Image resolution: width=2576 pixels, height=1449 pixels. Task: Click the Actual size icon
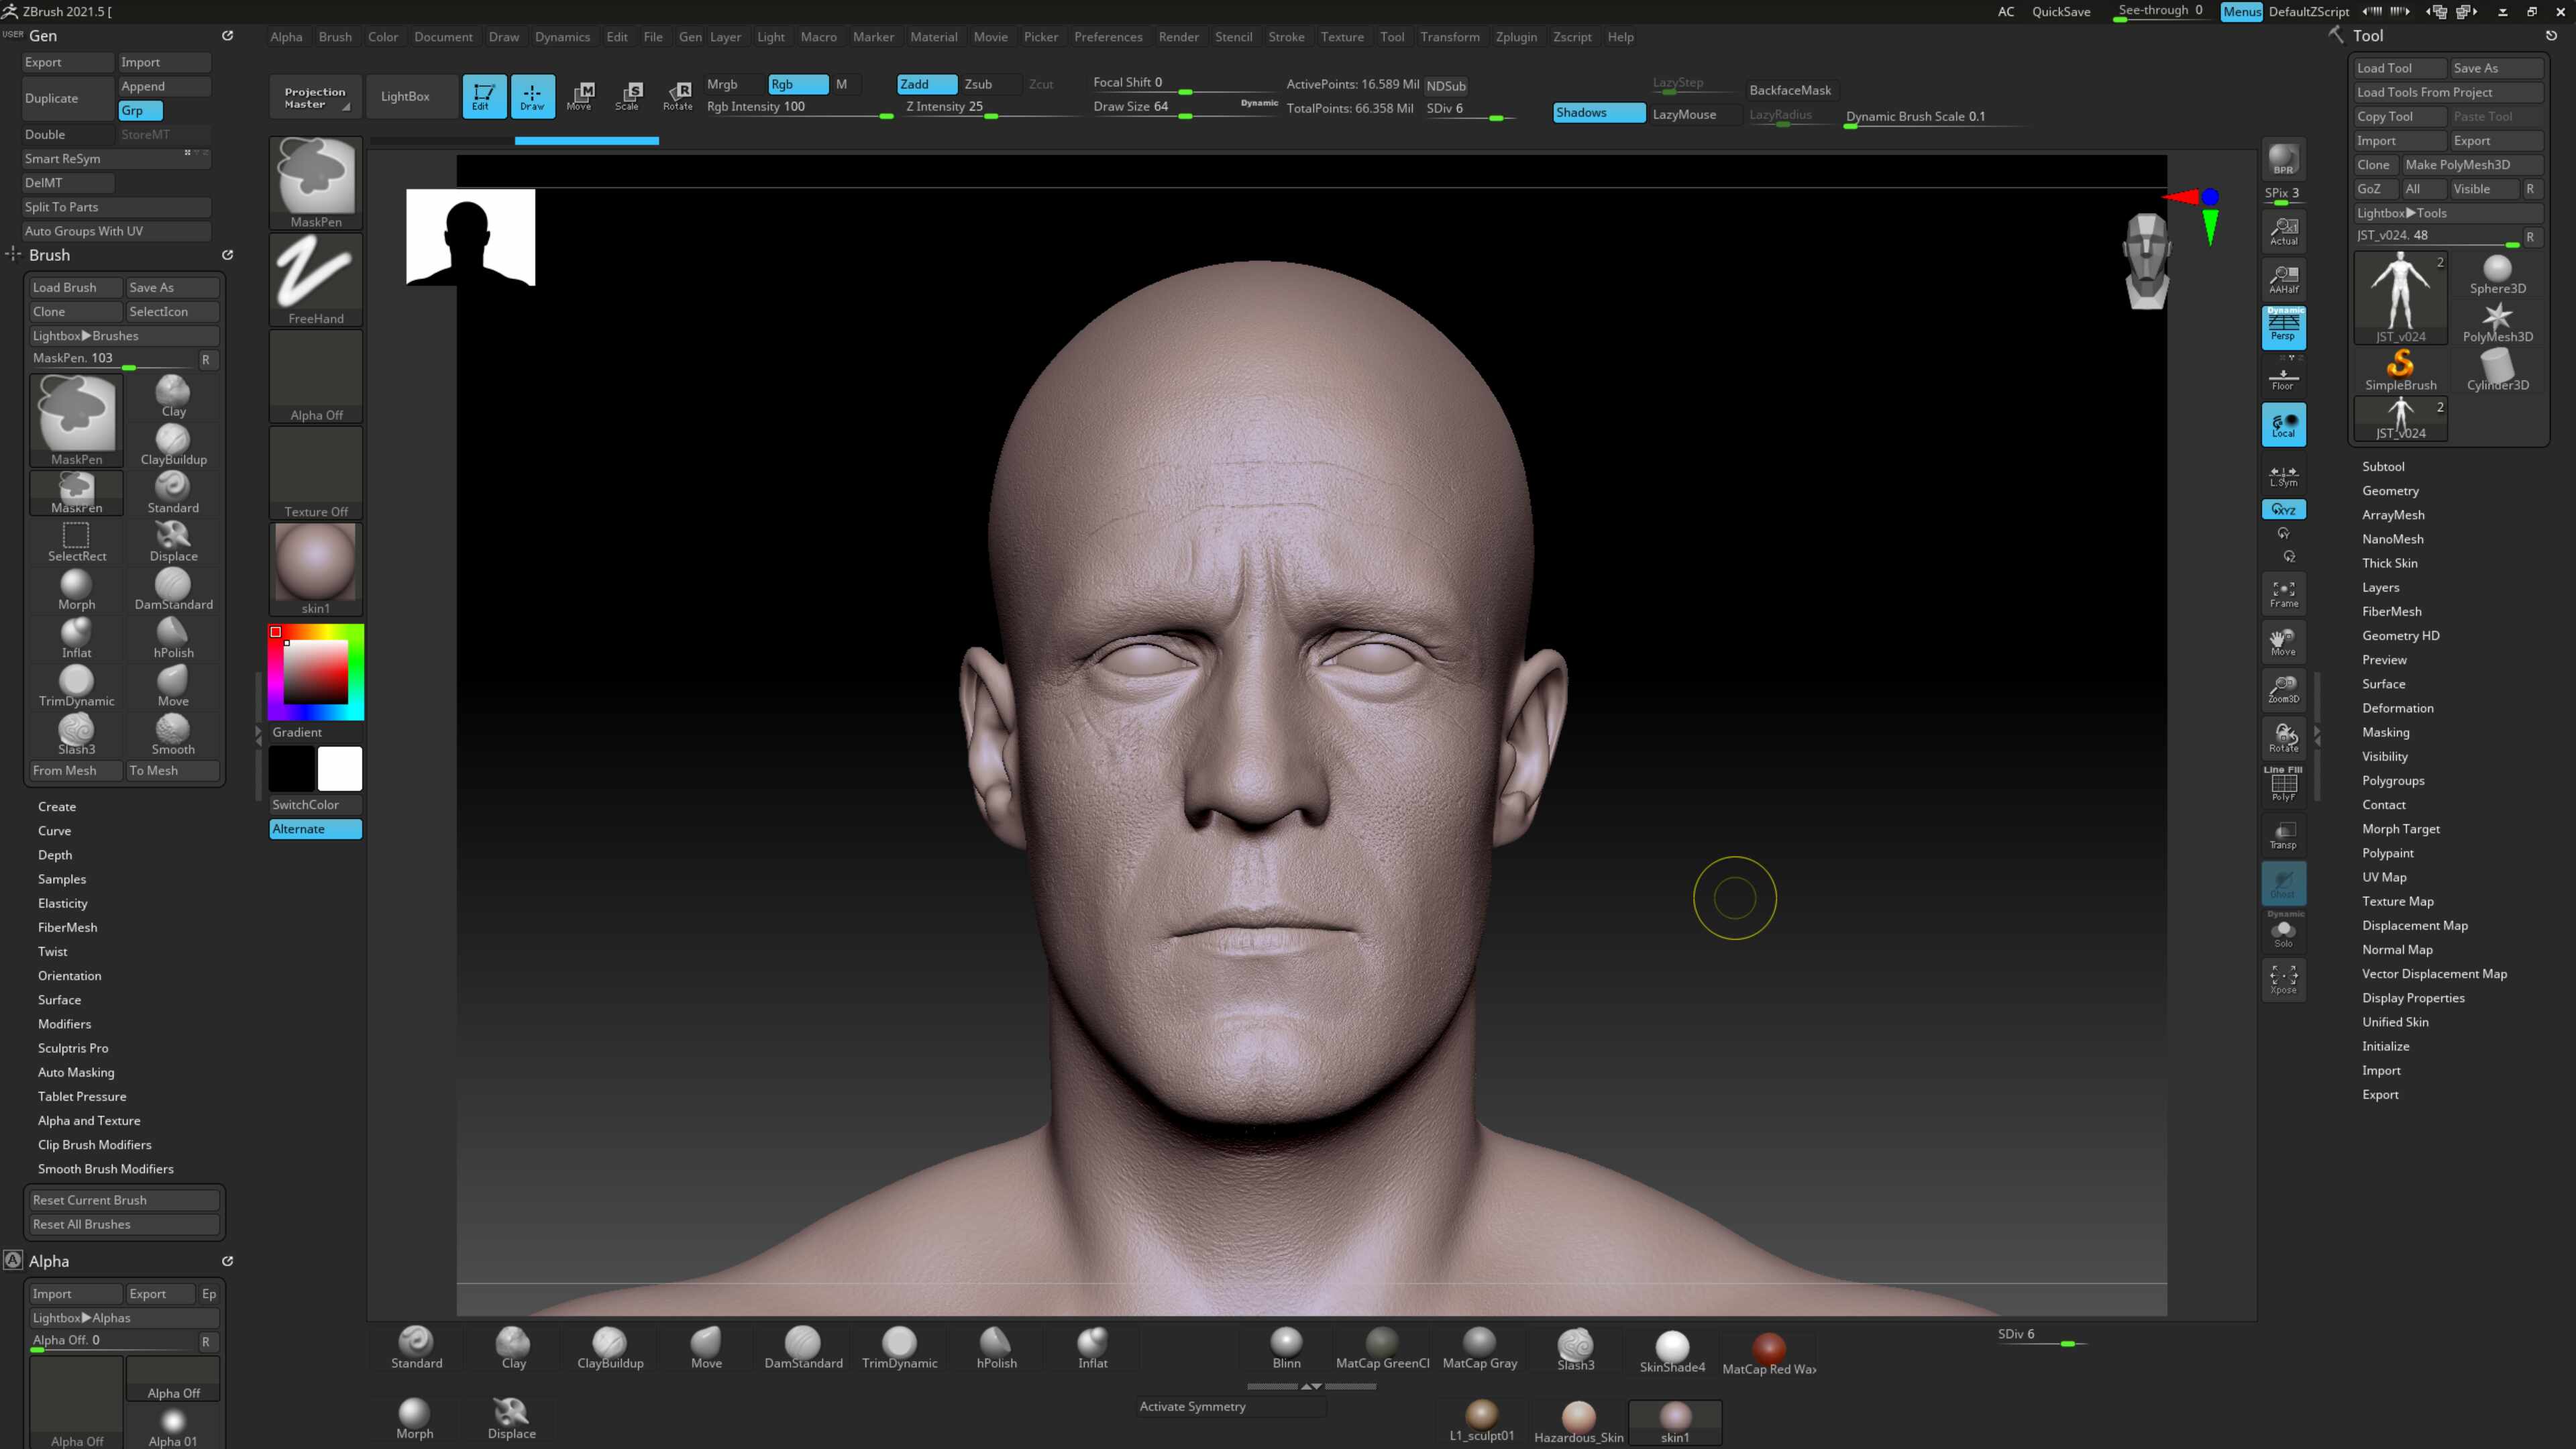(x=2283, y=231)
